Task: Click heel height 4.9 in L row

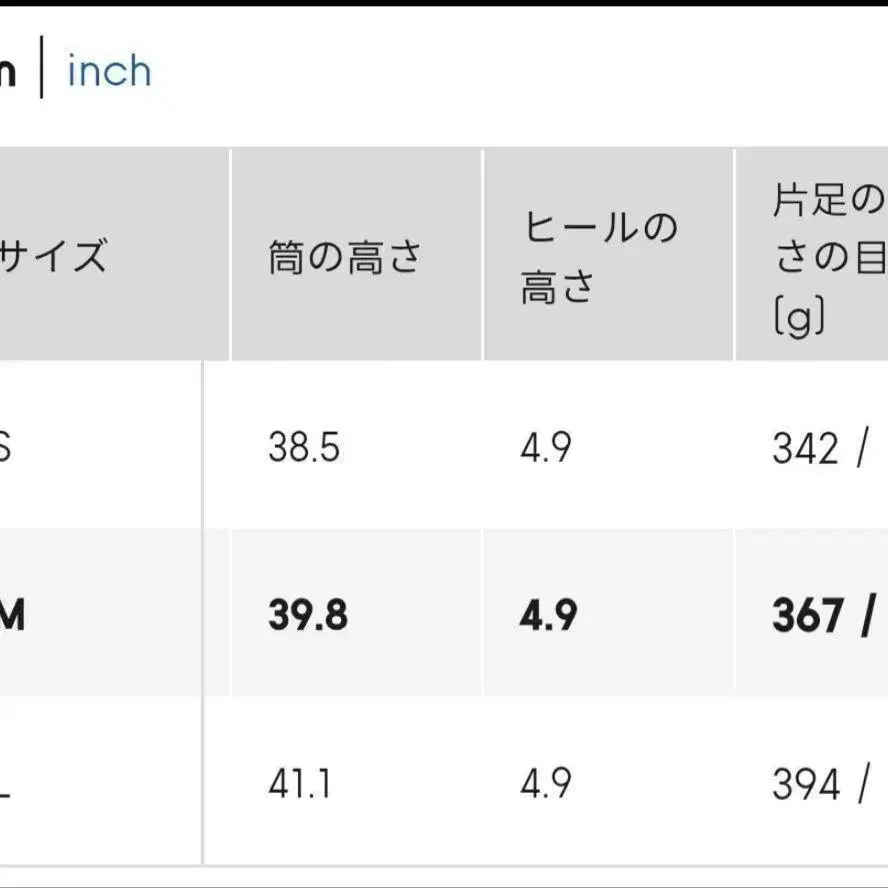Action: tap(545, 784)
